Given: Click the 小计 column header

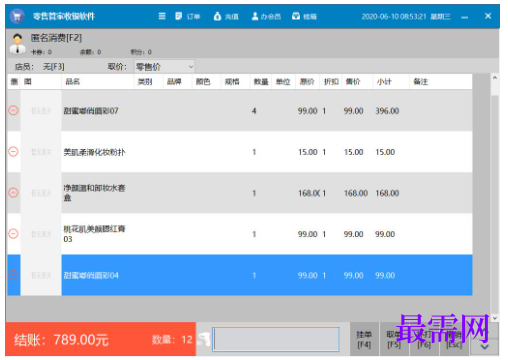Looking at the screenshot, I should point(384,82).
